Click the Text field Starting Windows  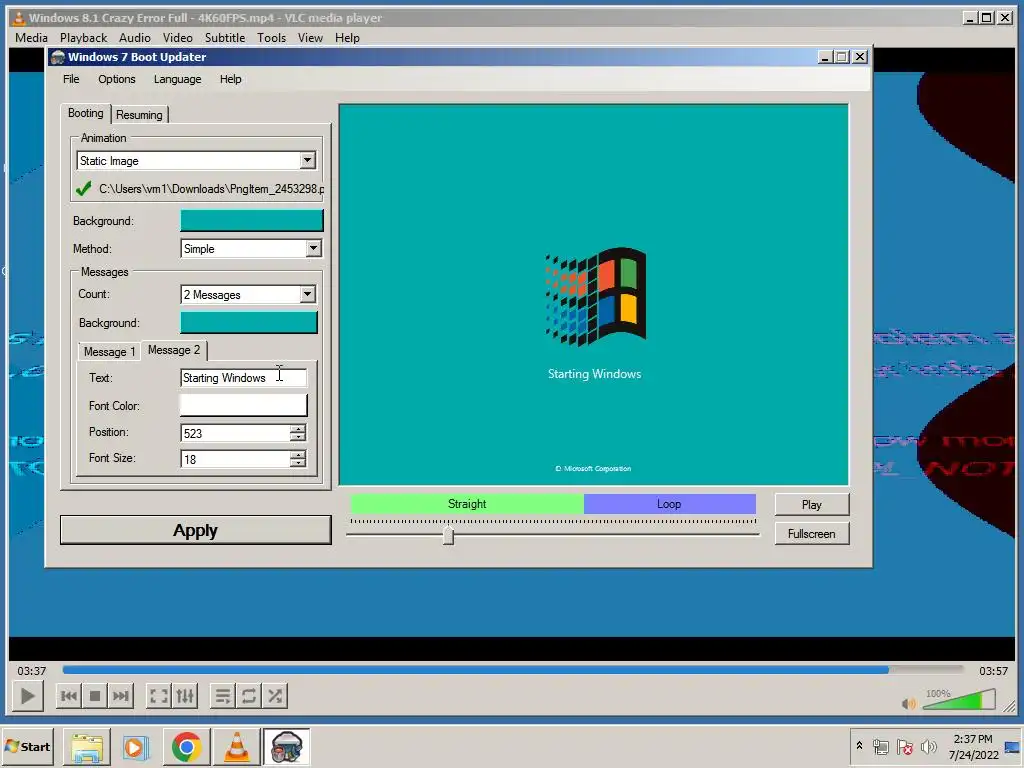point(243,377)
